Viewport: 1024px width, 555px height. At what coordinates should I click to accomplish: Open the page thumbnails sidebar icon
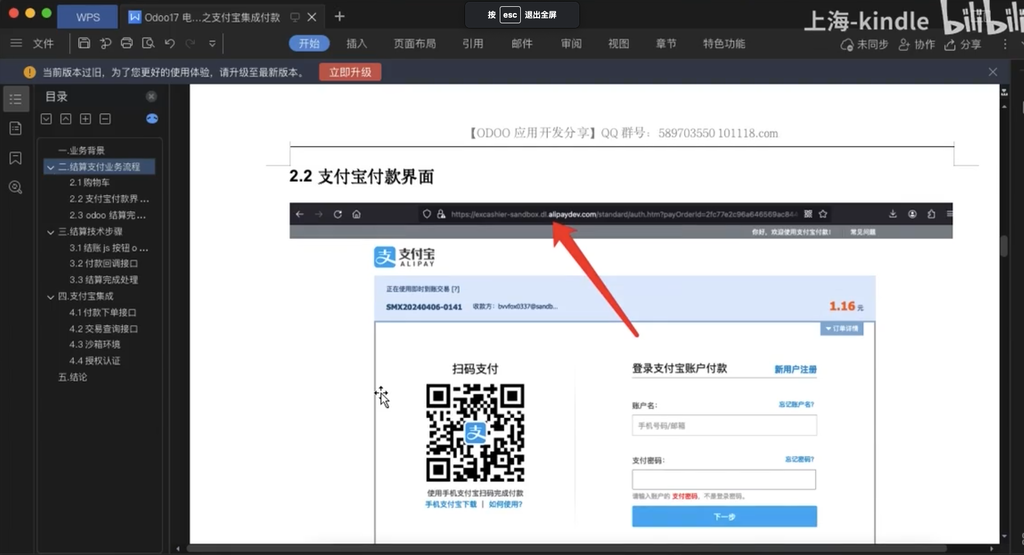tap(16, 128)
